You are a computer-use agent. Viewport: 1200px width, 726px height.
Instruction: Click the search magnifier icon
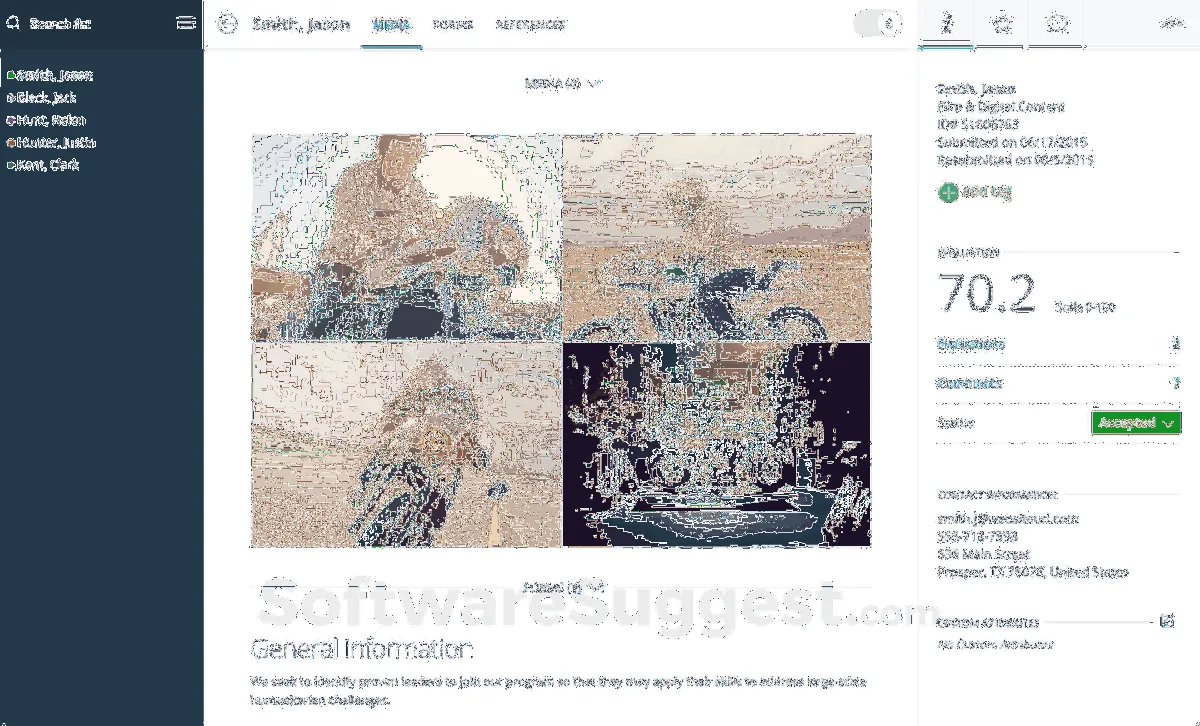point(13,23)
